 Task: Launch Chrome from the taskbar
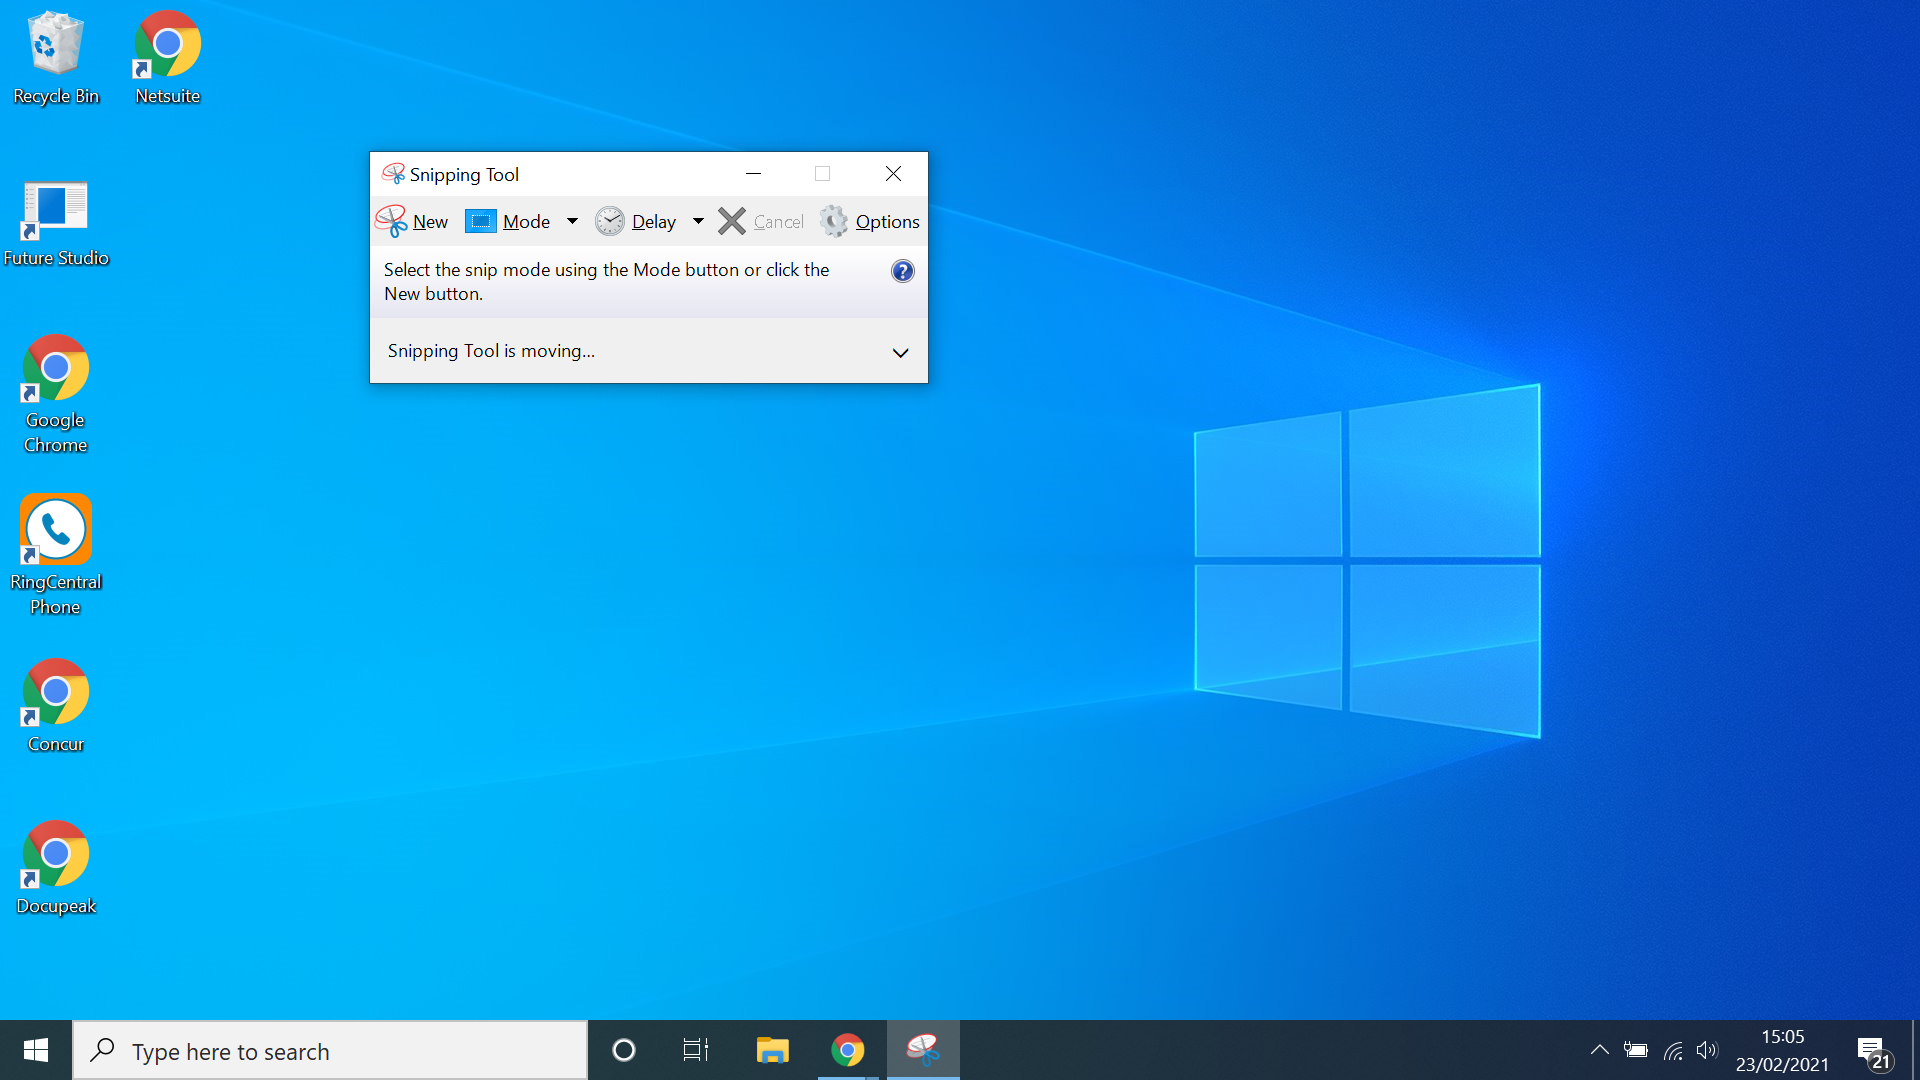coord(847,1050)
